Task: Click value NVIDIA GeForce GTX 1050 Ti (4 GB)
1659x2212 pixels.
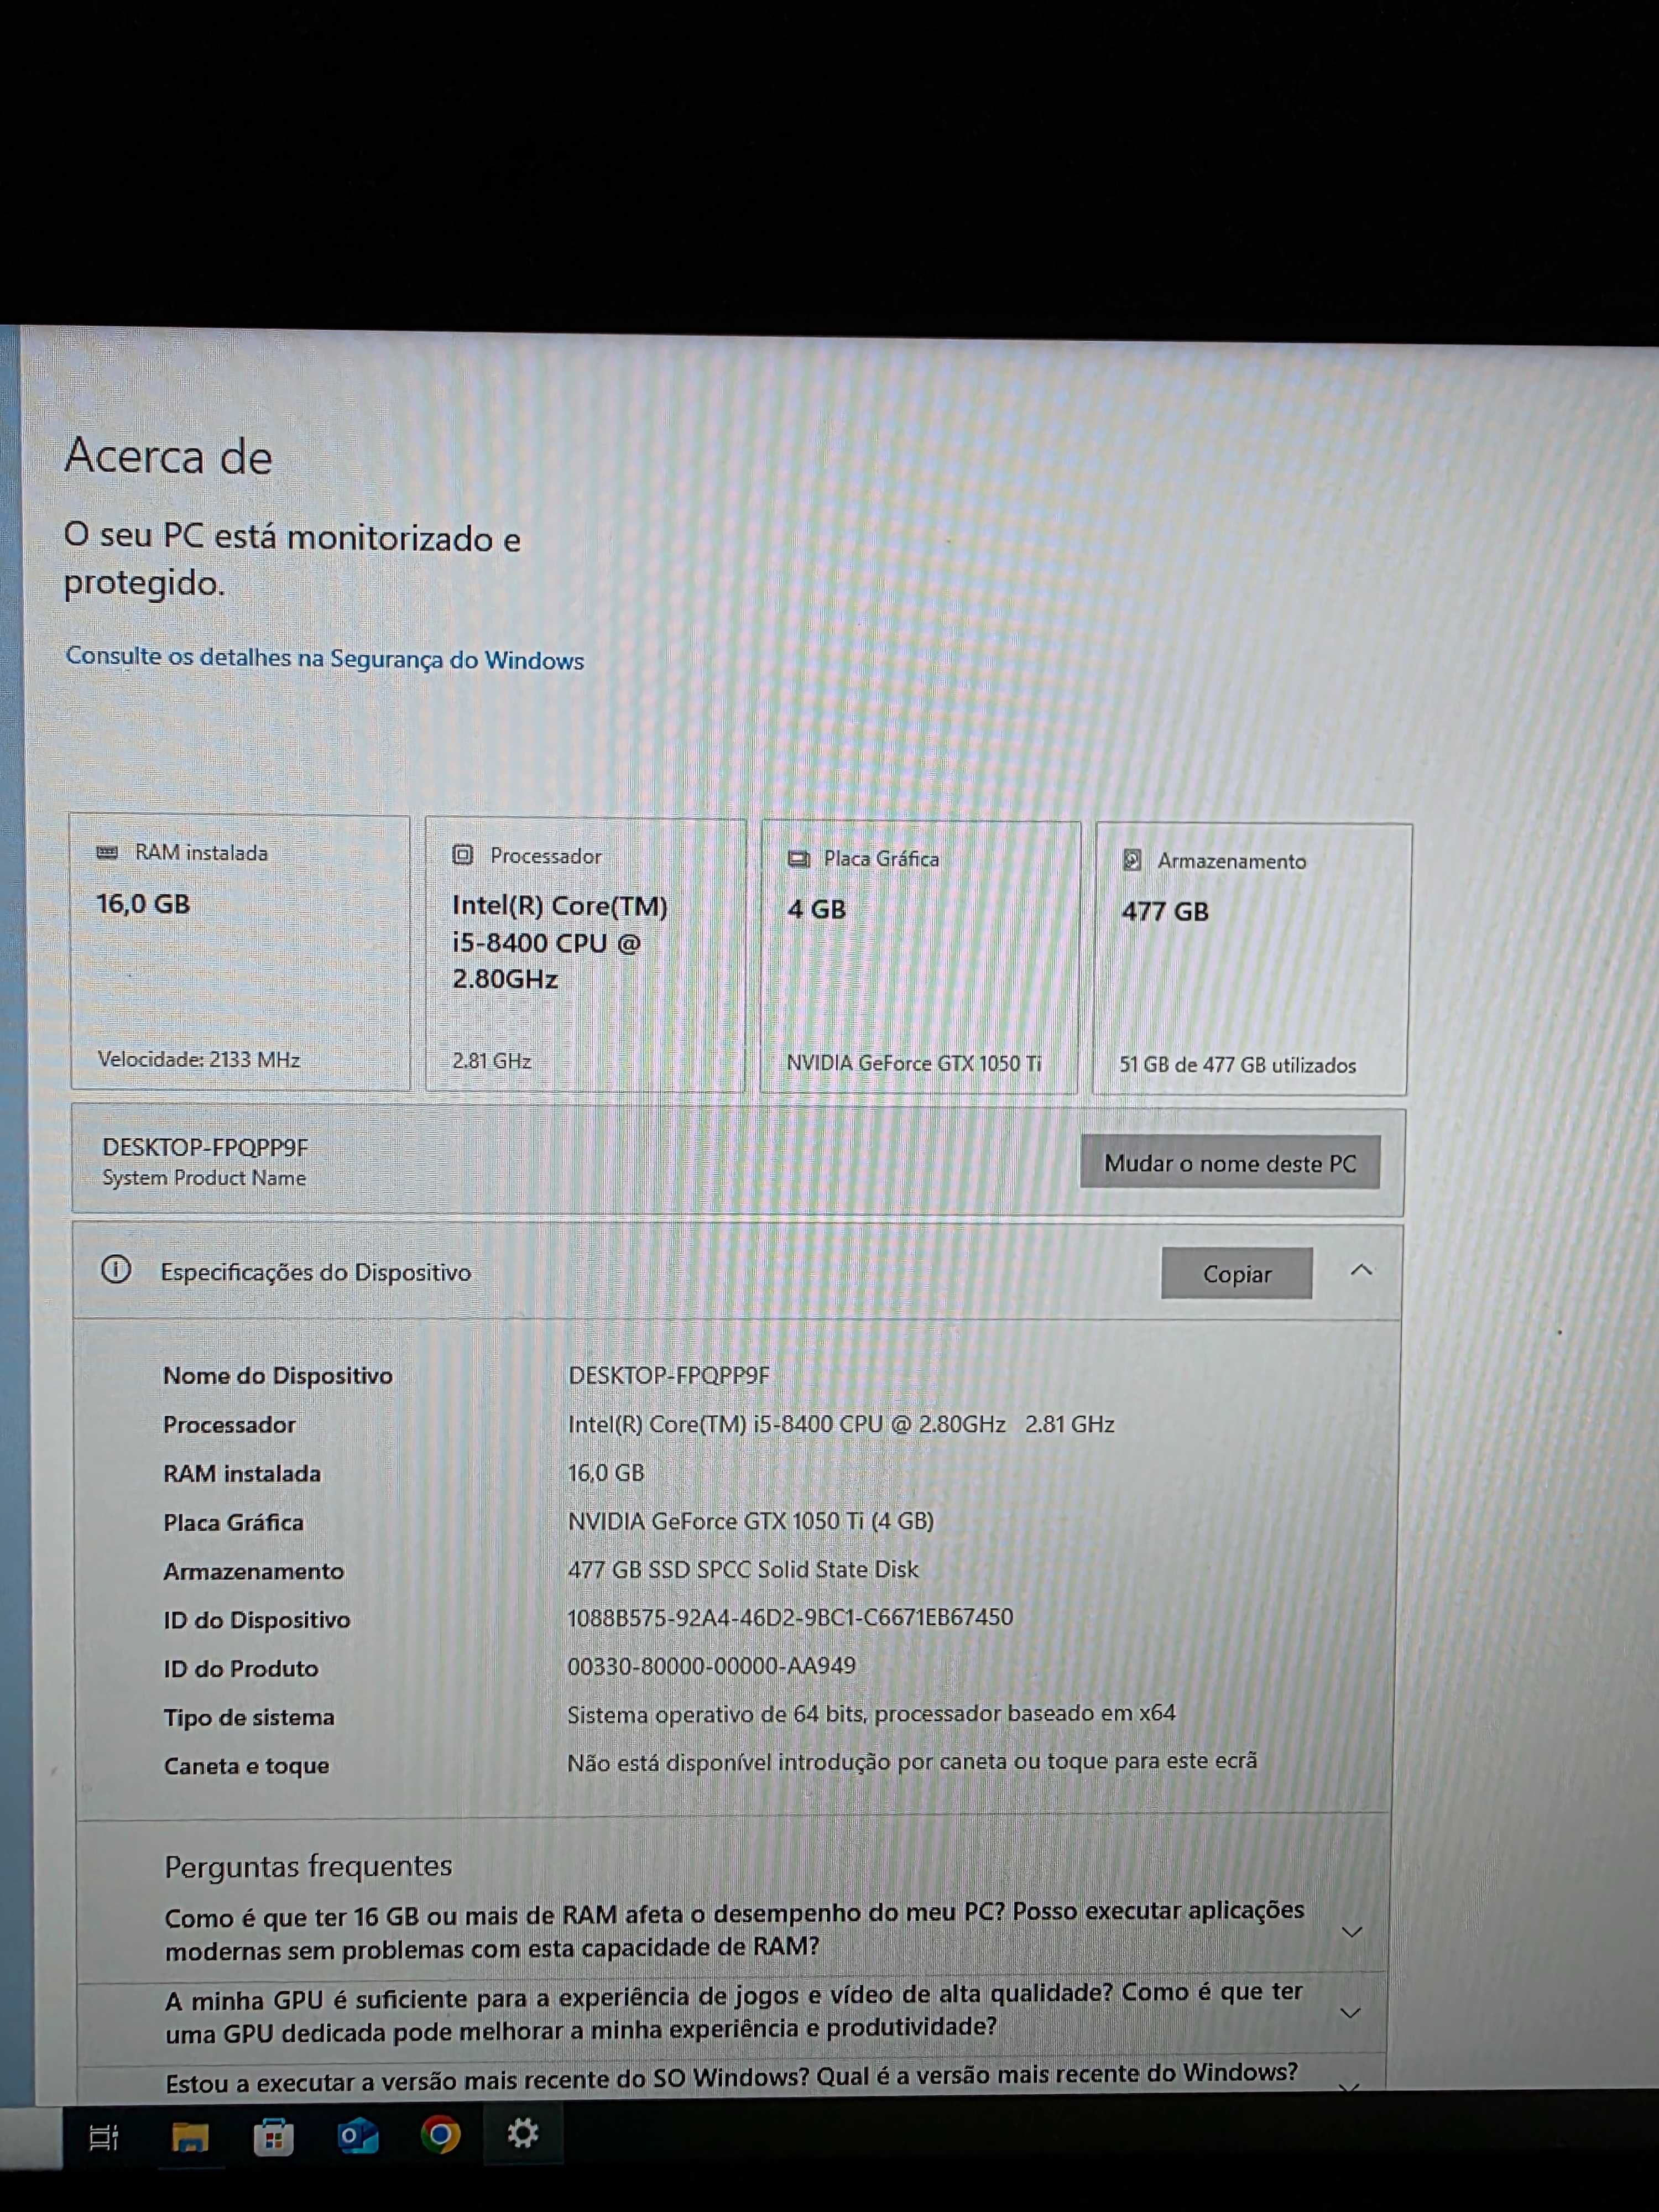Action: [751, 1520]
